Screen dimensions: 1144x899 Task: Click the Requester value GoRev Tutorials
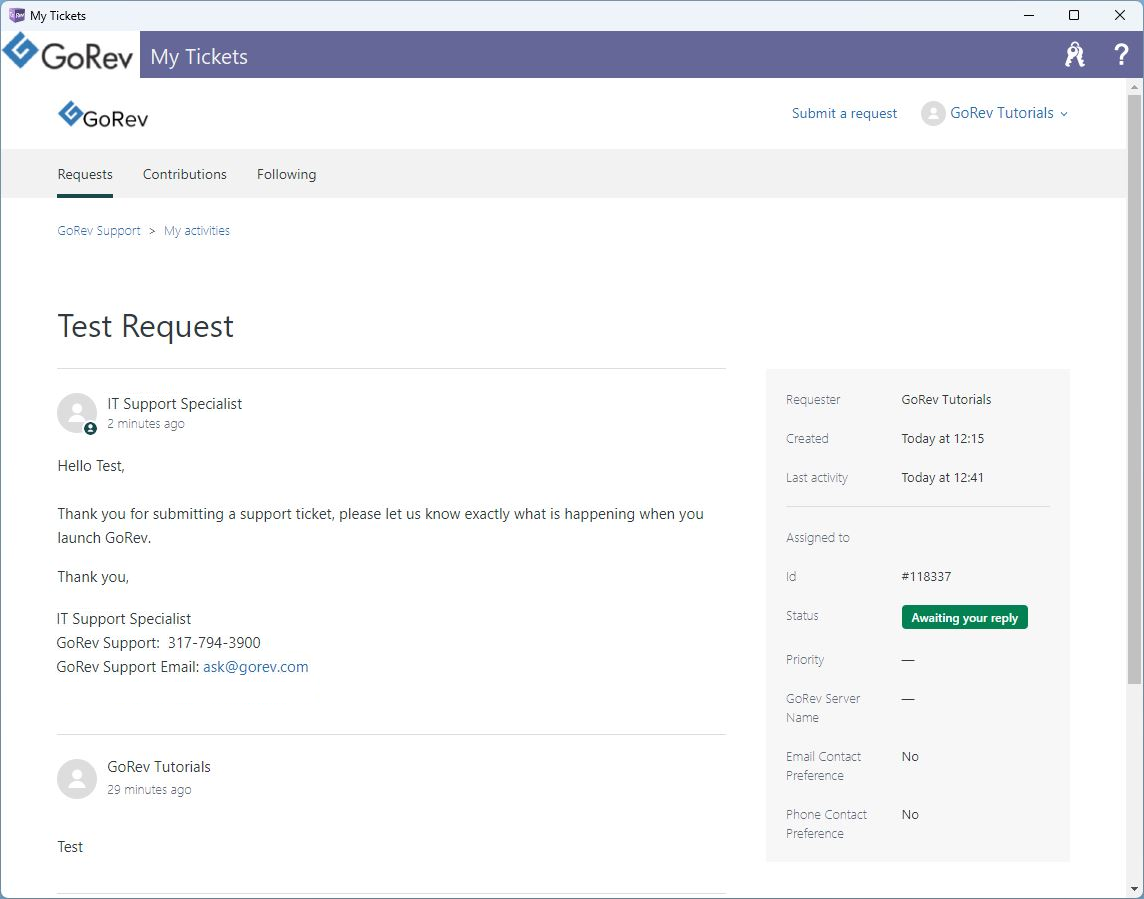946,400
